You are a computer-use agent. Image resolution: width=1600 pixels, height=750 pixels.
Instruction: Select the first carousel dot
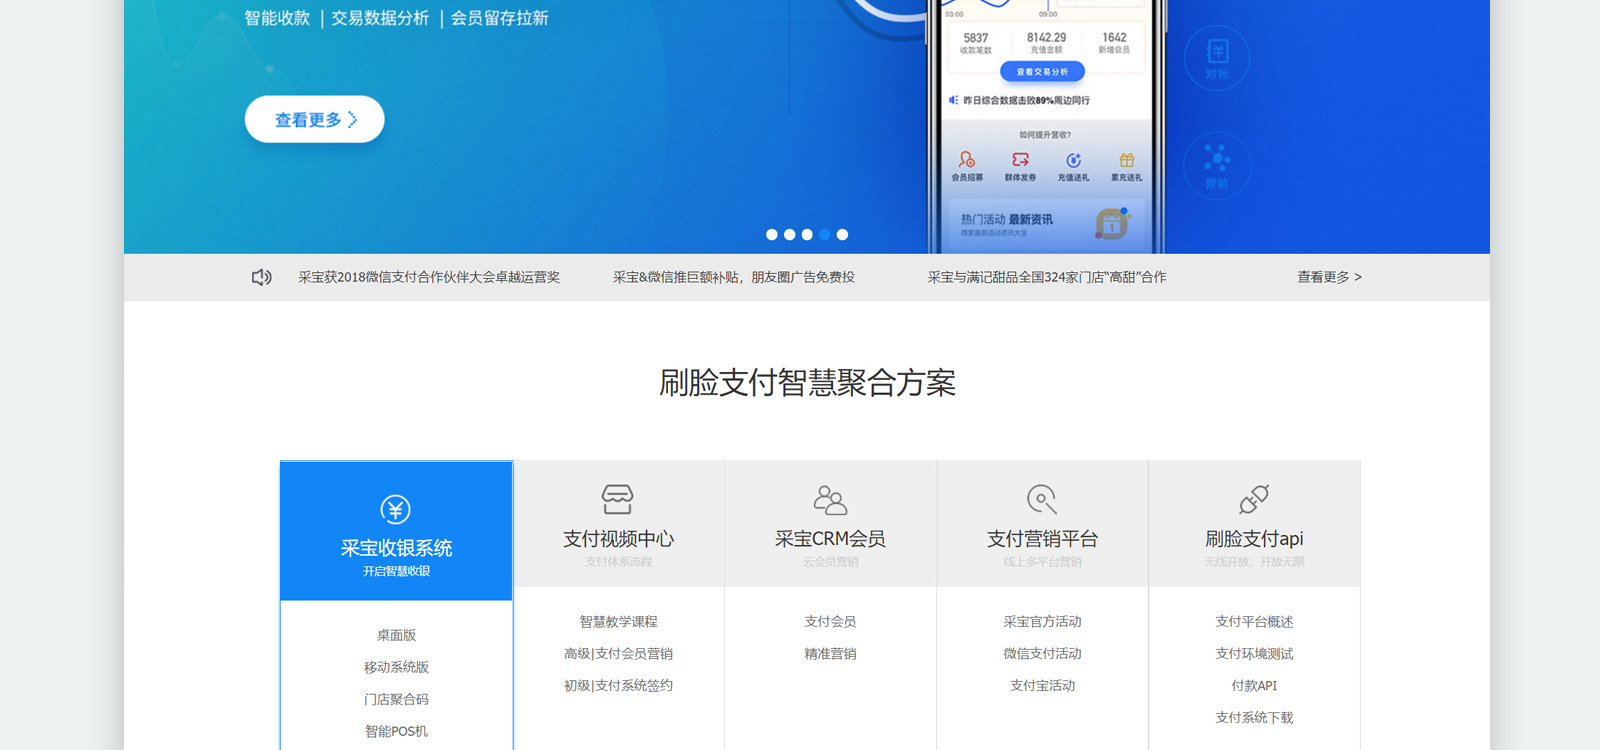[772, 235]
